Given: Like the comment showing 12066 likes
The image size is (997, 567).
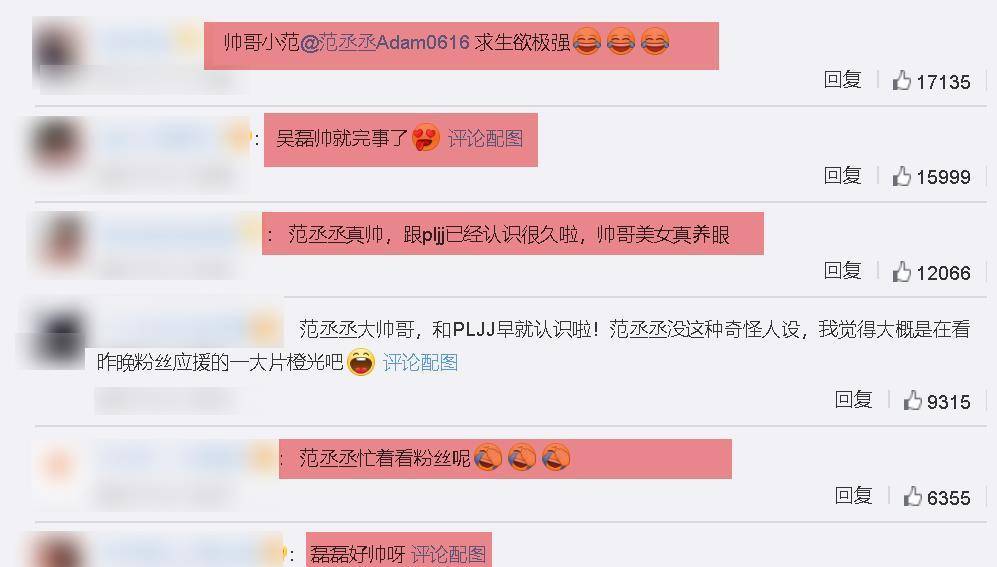Looking at the screenshot, I should pos(901,272).
